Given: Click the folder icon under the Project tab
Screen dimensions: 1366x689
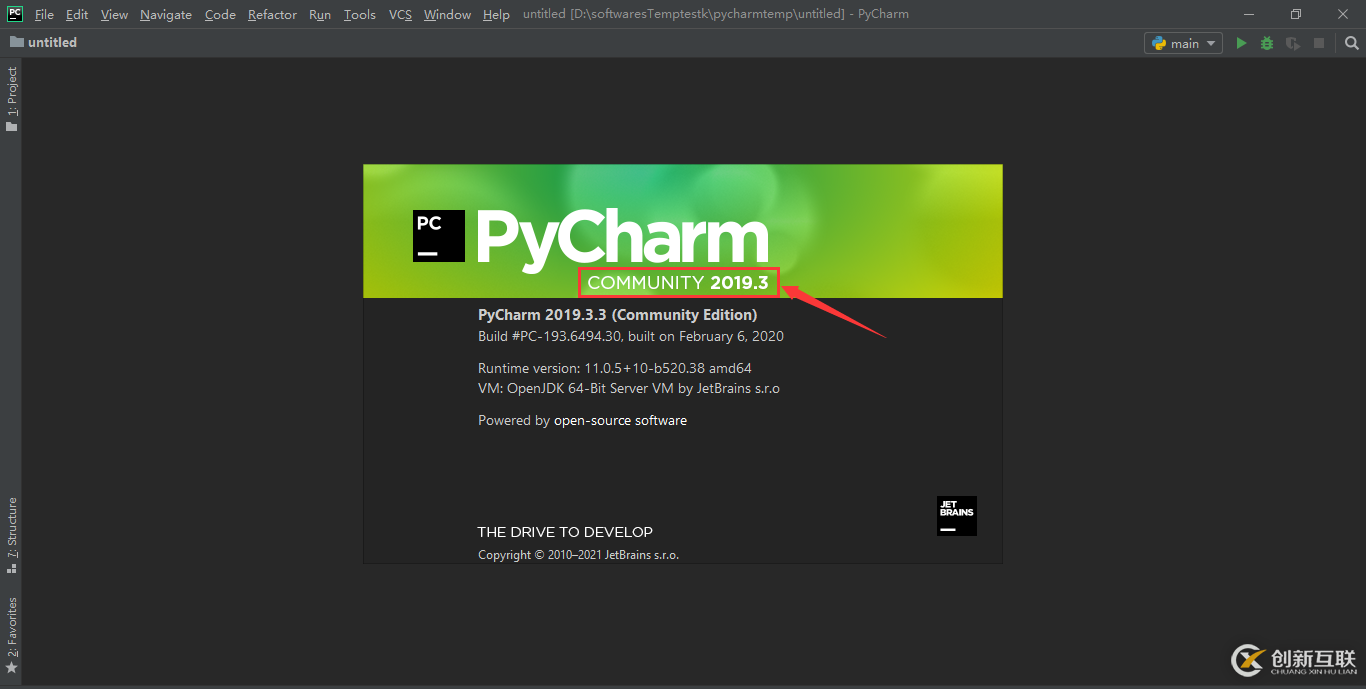Looking at the screenshot, I should click(12, 127).
